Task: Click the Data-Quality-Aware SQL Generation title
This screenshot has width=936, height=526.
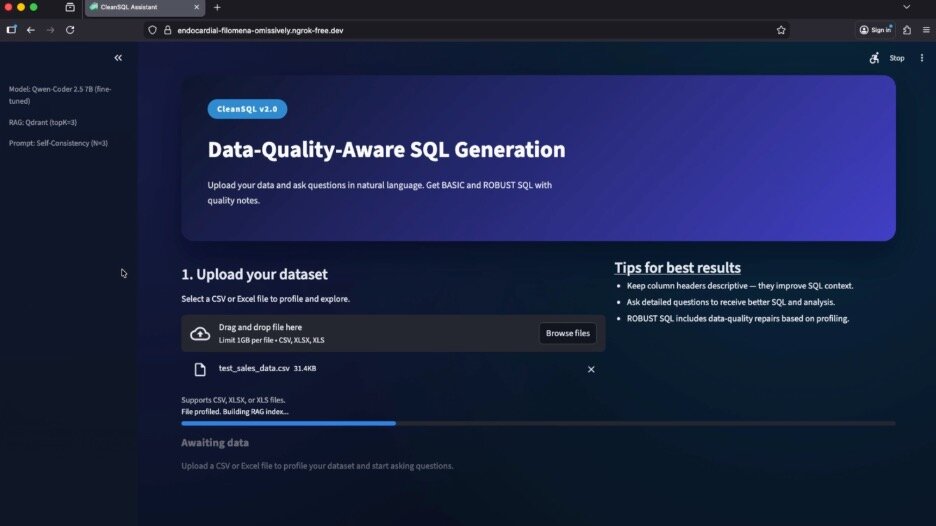Action: [x=386, y=149]
